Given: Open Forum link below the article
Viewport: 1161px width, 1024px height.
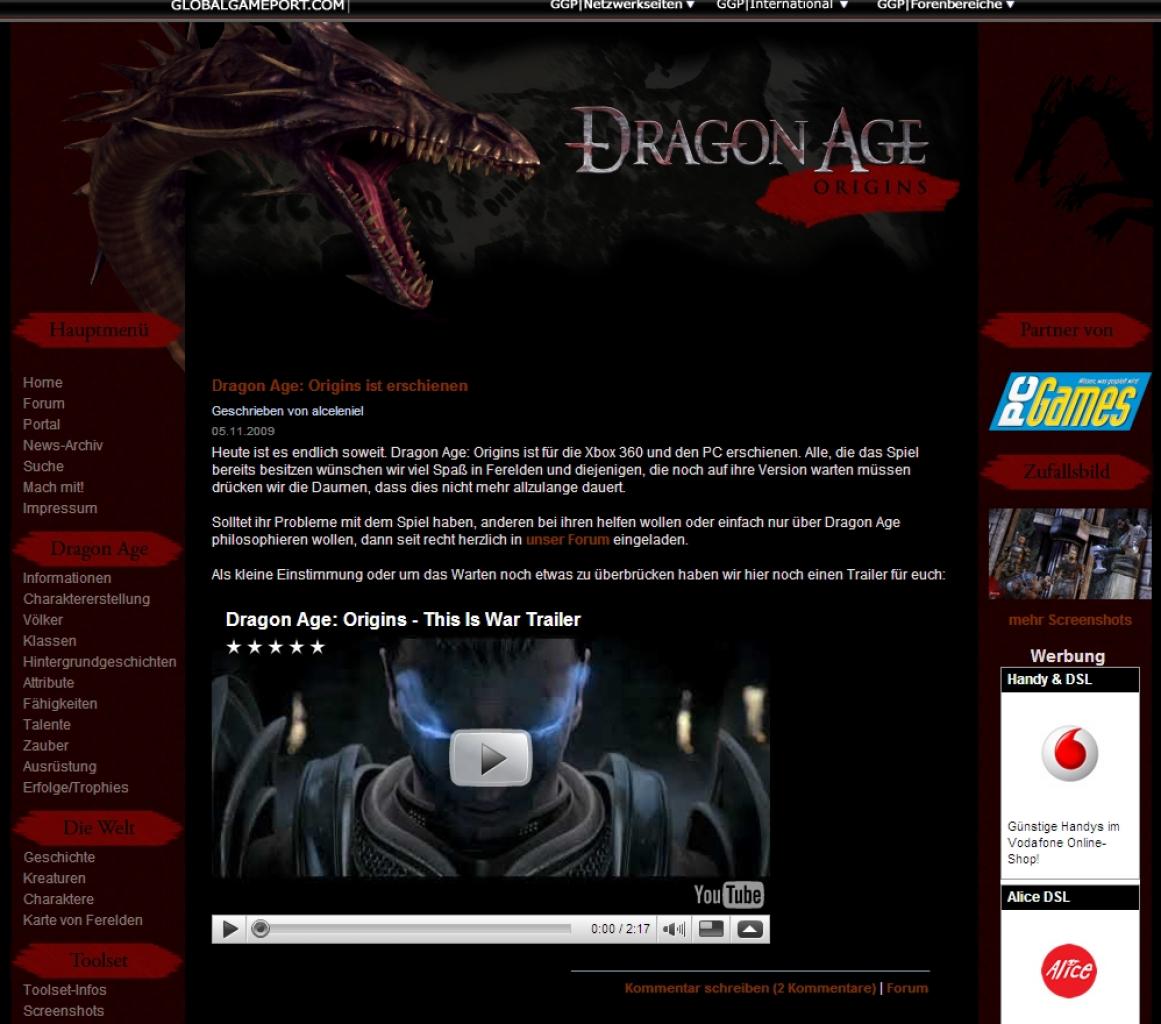Looking at the screenshot, I should [907, 988].
